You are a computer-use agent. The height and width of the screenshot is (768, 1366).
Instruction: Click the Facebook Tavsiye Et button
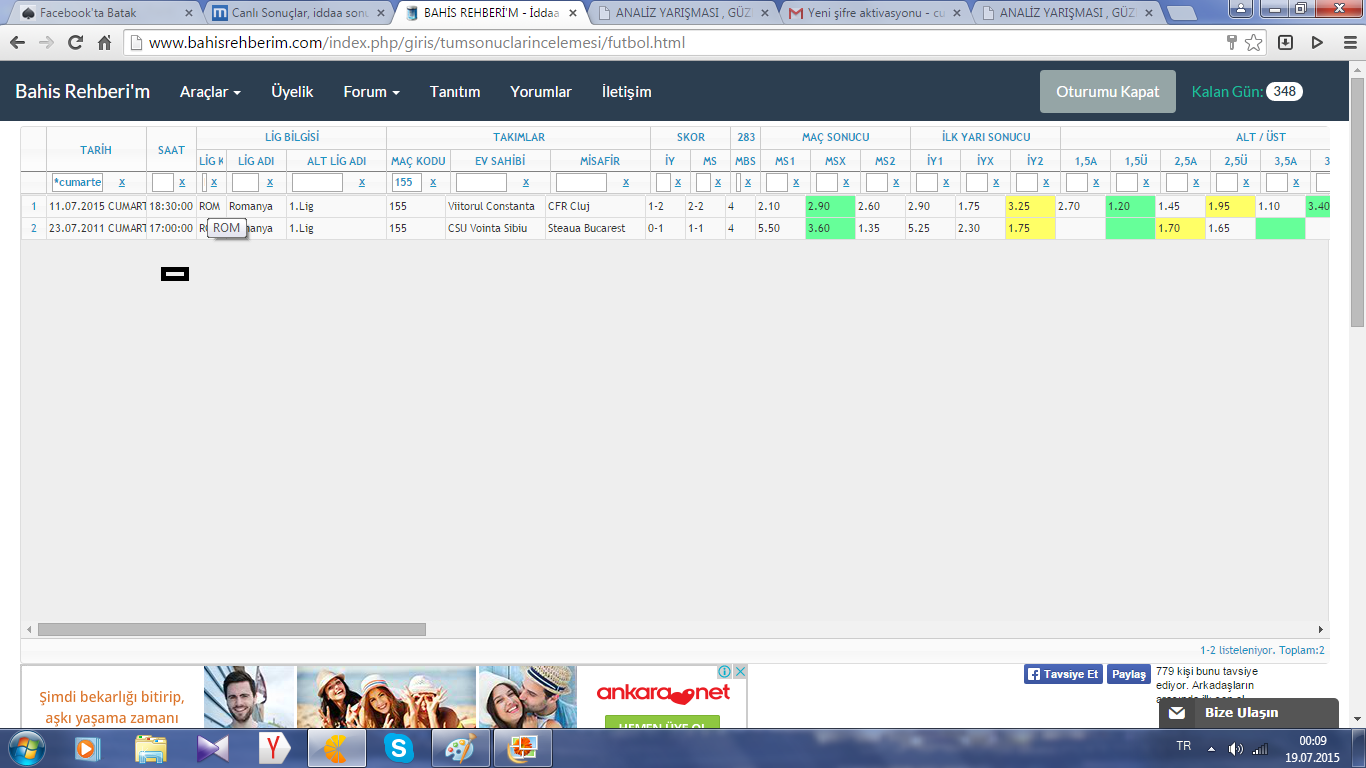1062,674
